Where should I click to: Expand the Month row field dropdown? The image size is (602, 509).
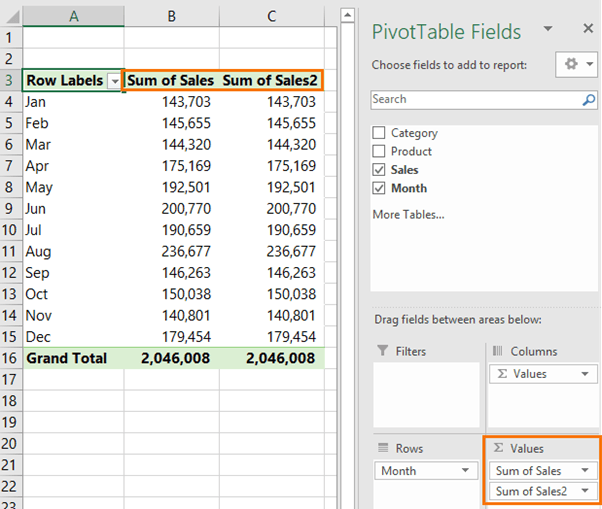pyautogui.click(x=465, y=470)
